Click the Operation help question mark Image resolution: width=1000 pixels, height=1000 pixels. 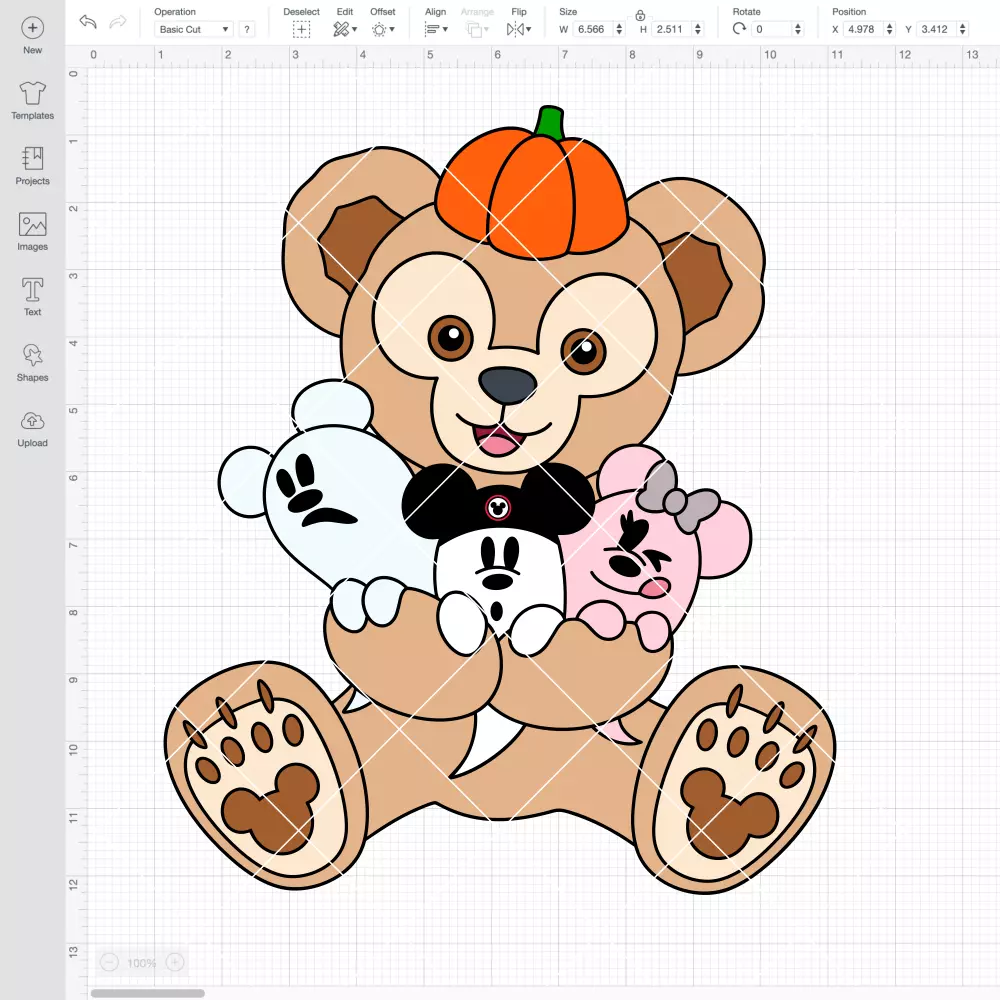pos(247,29)
